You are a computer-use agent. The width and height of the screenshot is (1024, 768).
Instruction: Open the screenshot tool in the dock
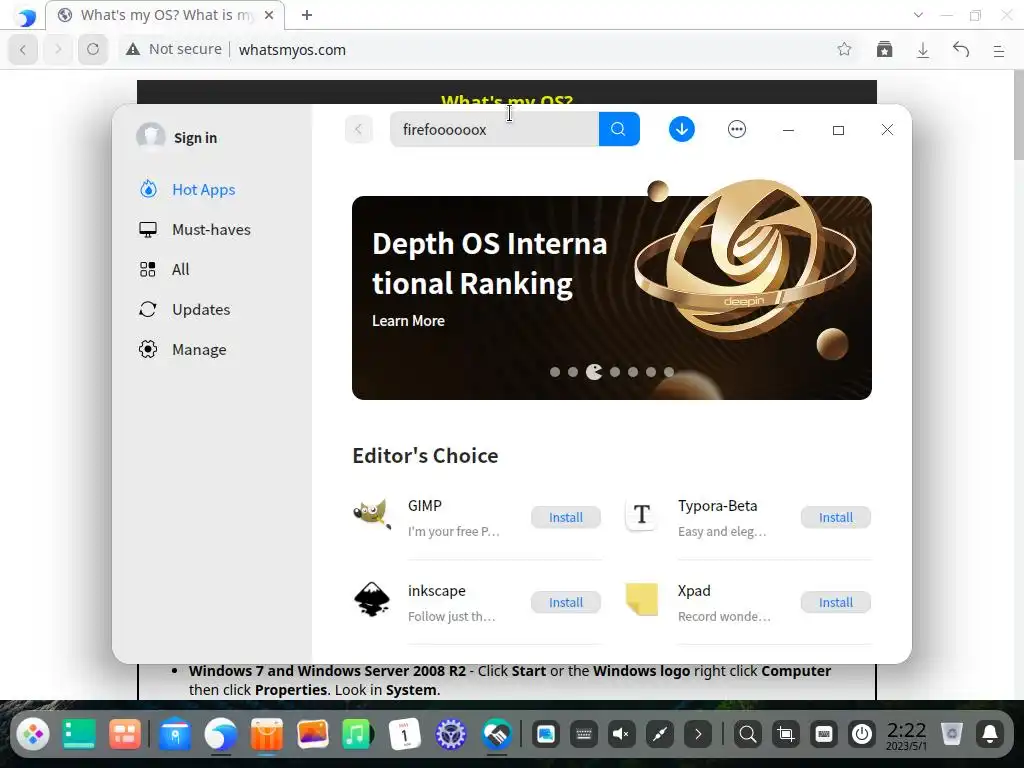click(x=786, y=735)
